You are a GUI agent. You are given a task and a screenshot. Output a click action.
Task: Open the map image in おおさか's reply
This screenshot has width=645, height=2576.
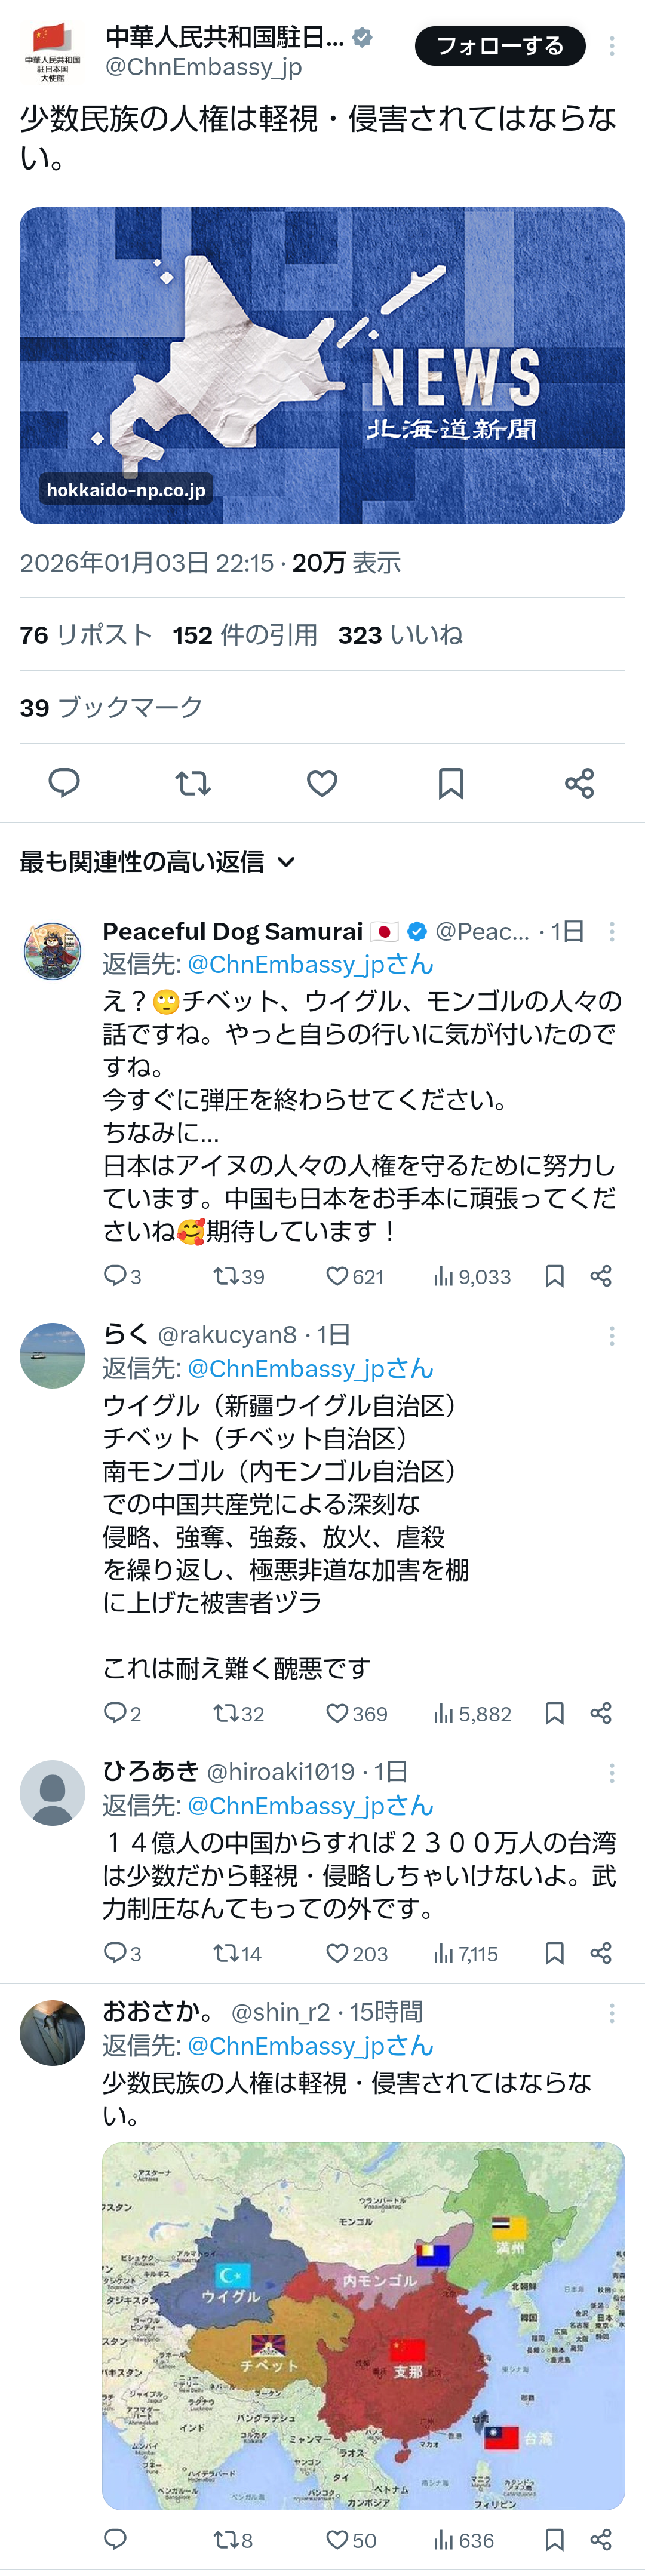(363, 2325)
